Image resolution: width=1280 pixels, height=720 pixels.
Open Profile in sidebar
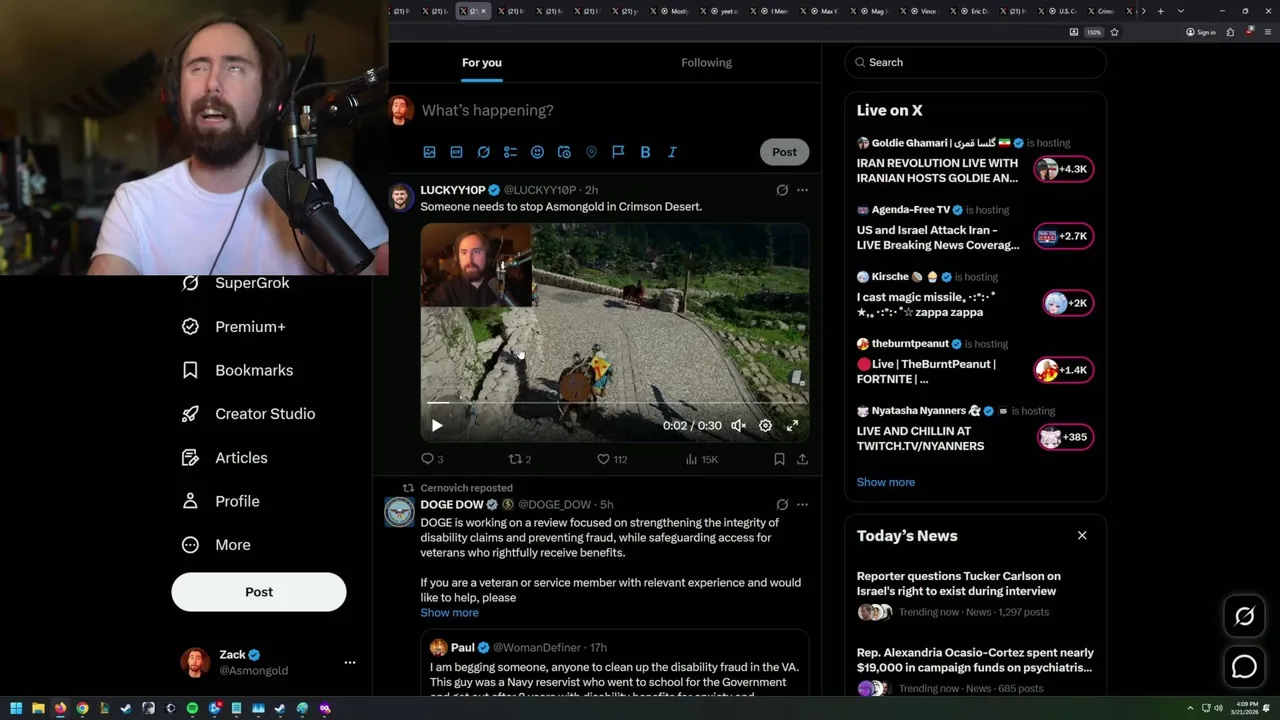coord(222,501)
